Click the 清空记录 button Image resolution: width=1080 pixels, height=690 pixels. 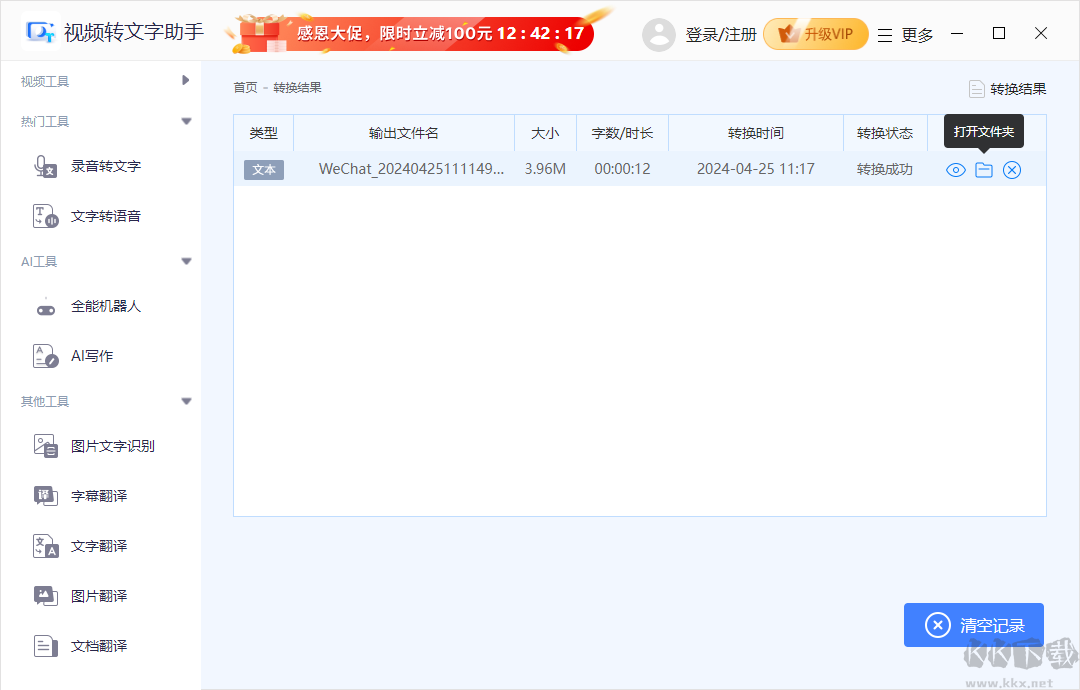pos(973,624)
